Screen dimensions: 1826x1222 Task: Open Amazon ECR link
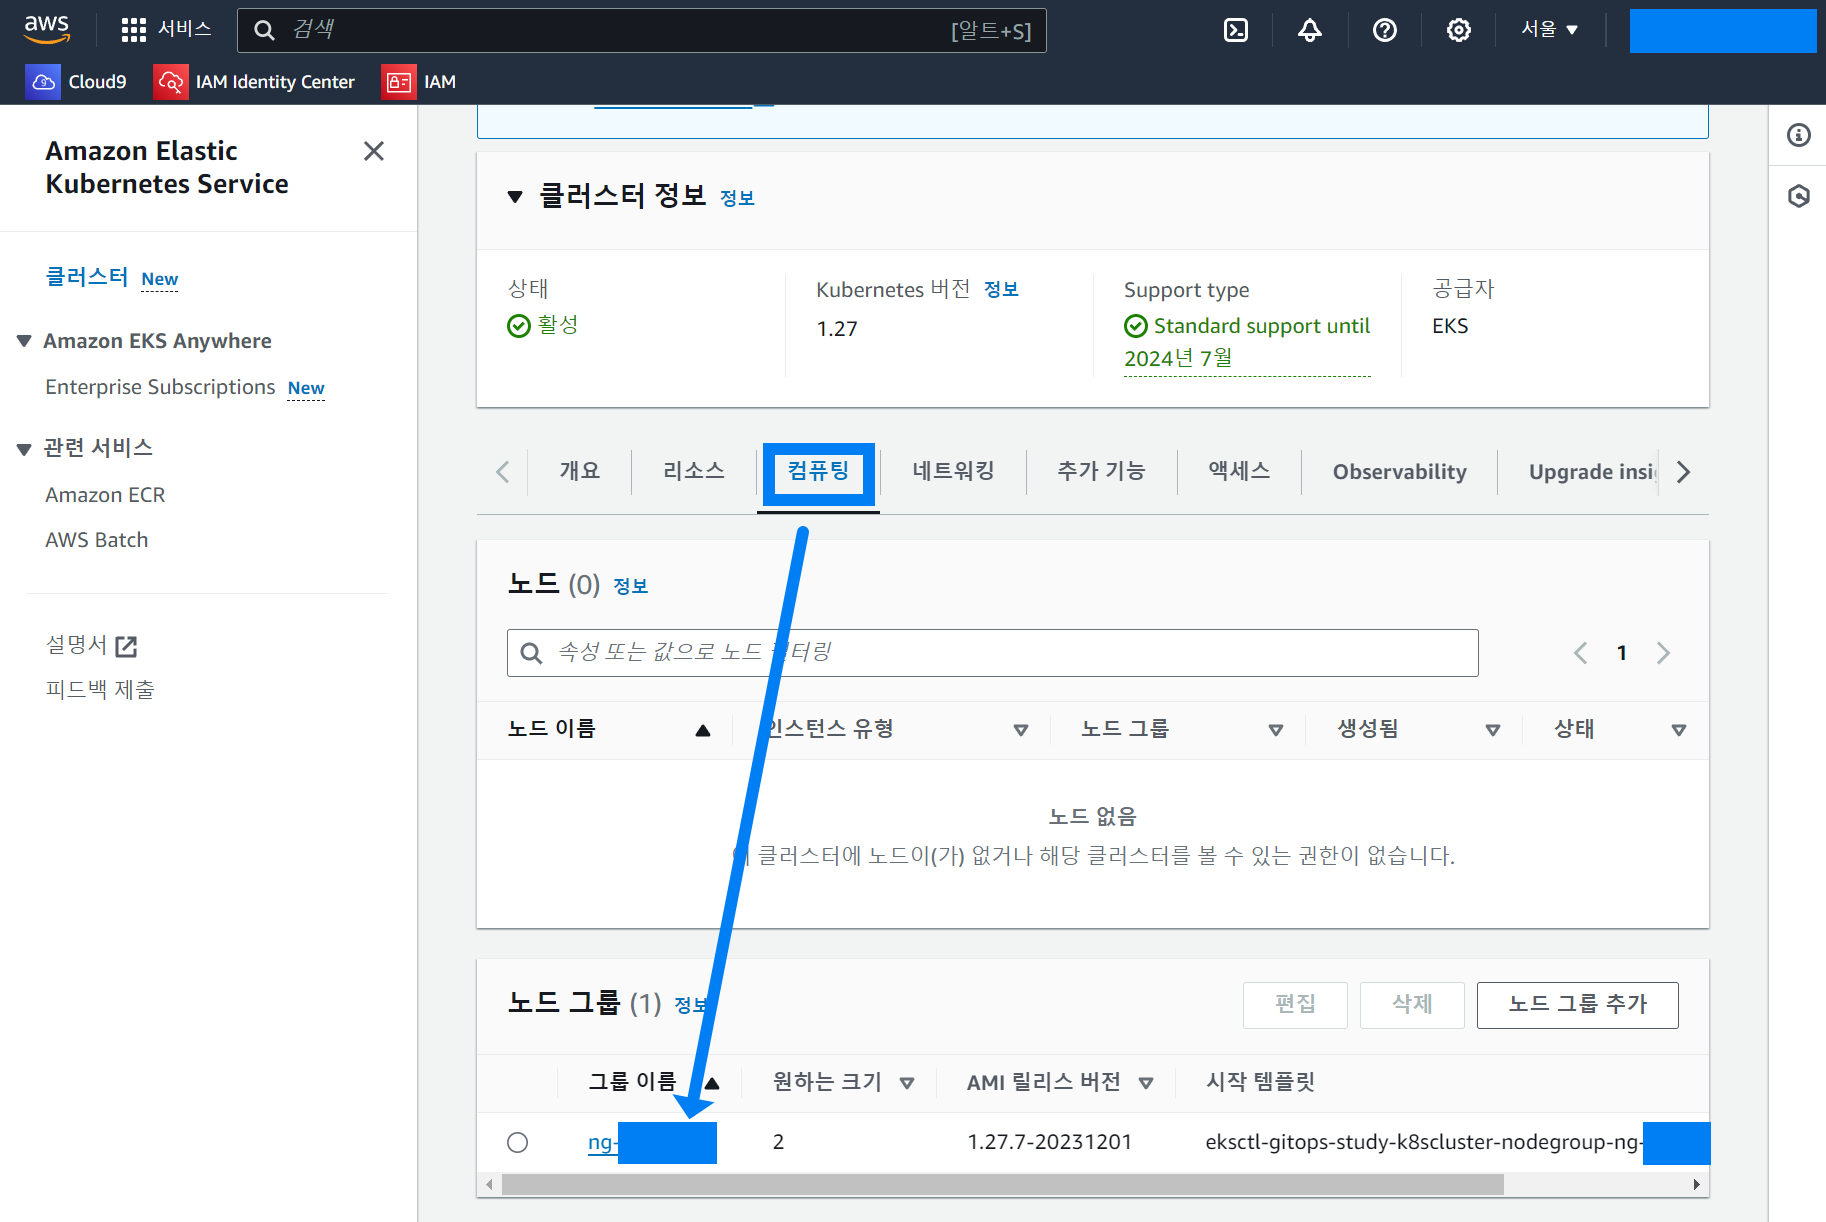coord(105,495)
